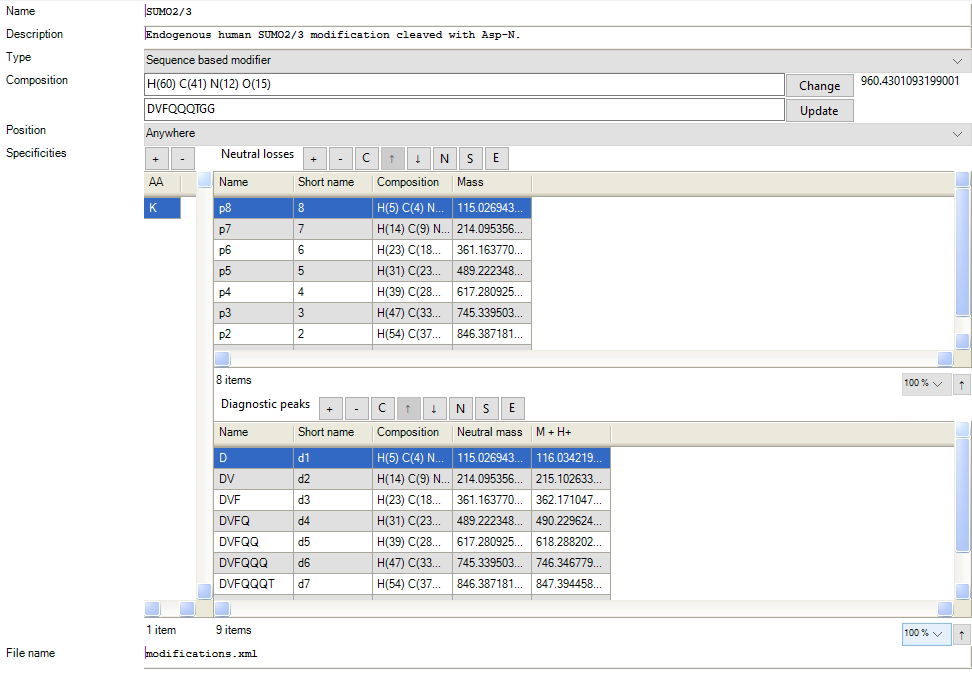Click the add button in Neutral losses toolbar
Screen dimensions: 972x678
[x=313, y=158]
